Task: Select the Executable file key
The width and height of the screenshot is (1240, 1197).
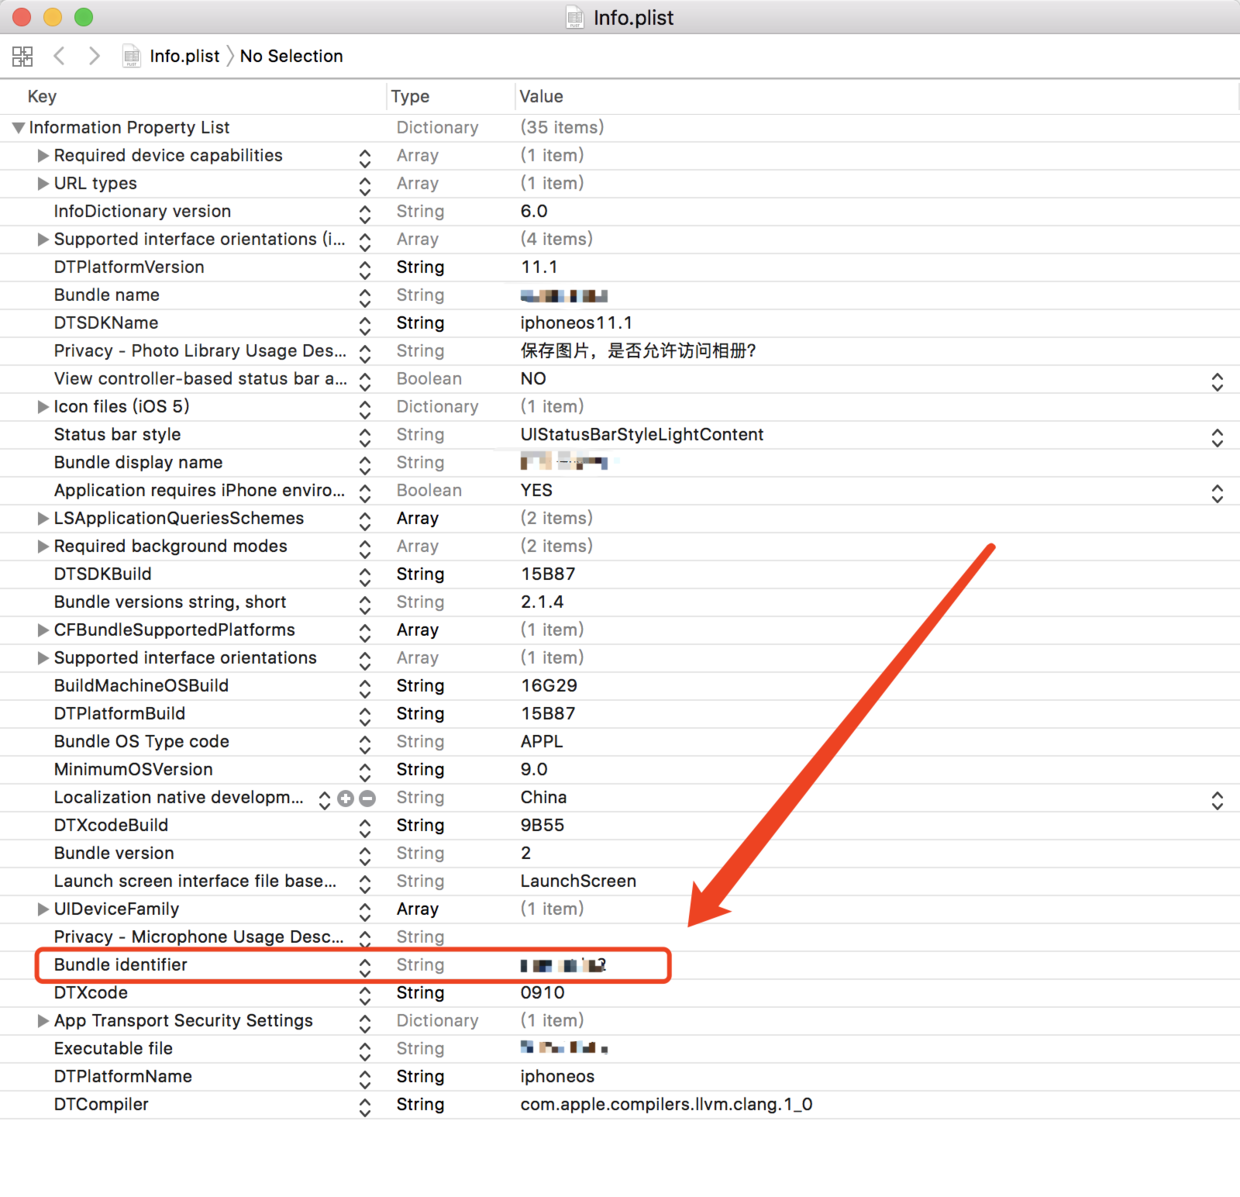Action: pyautogui.click(x=113, y=1049)
